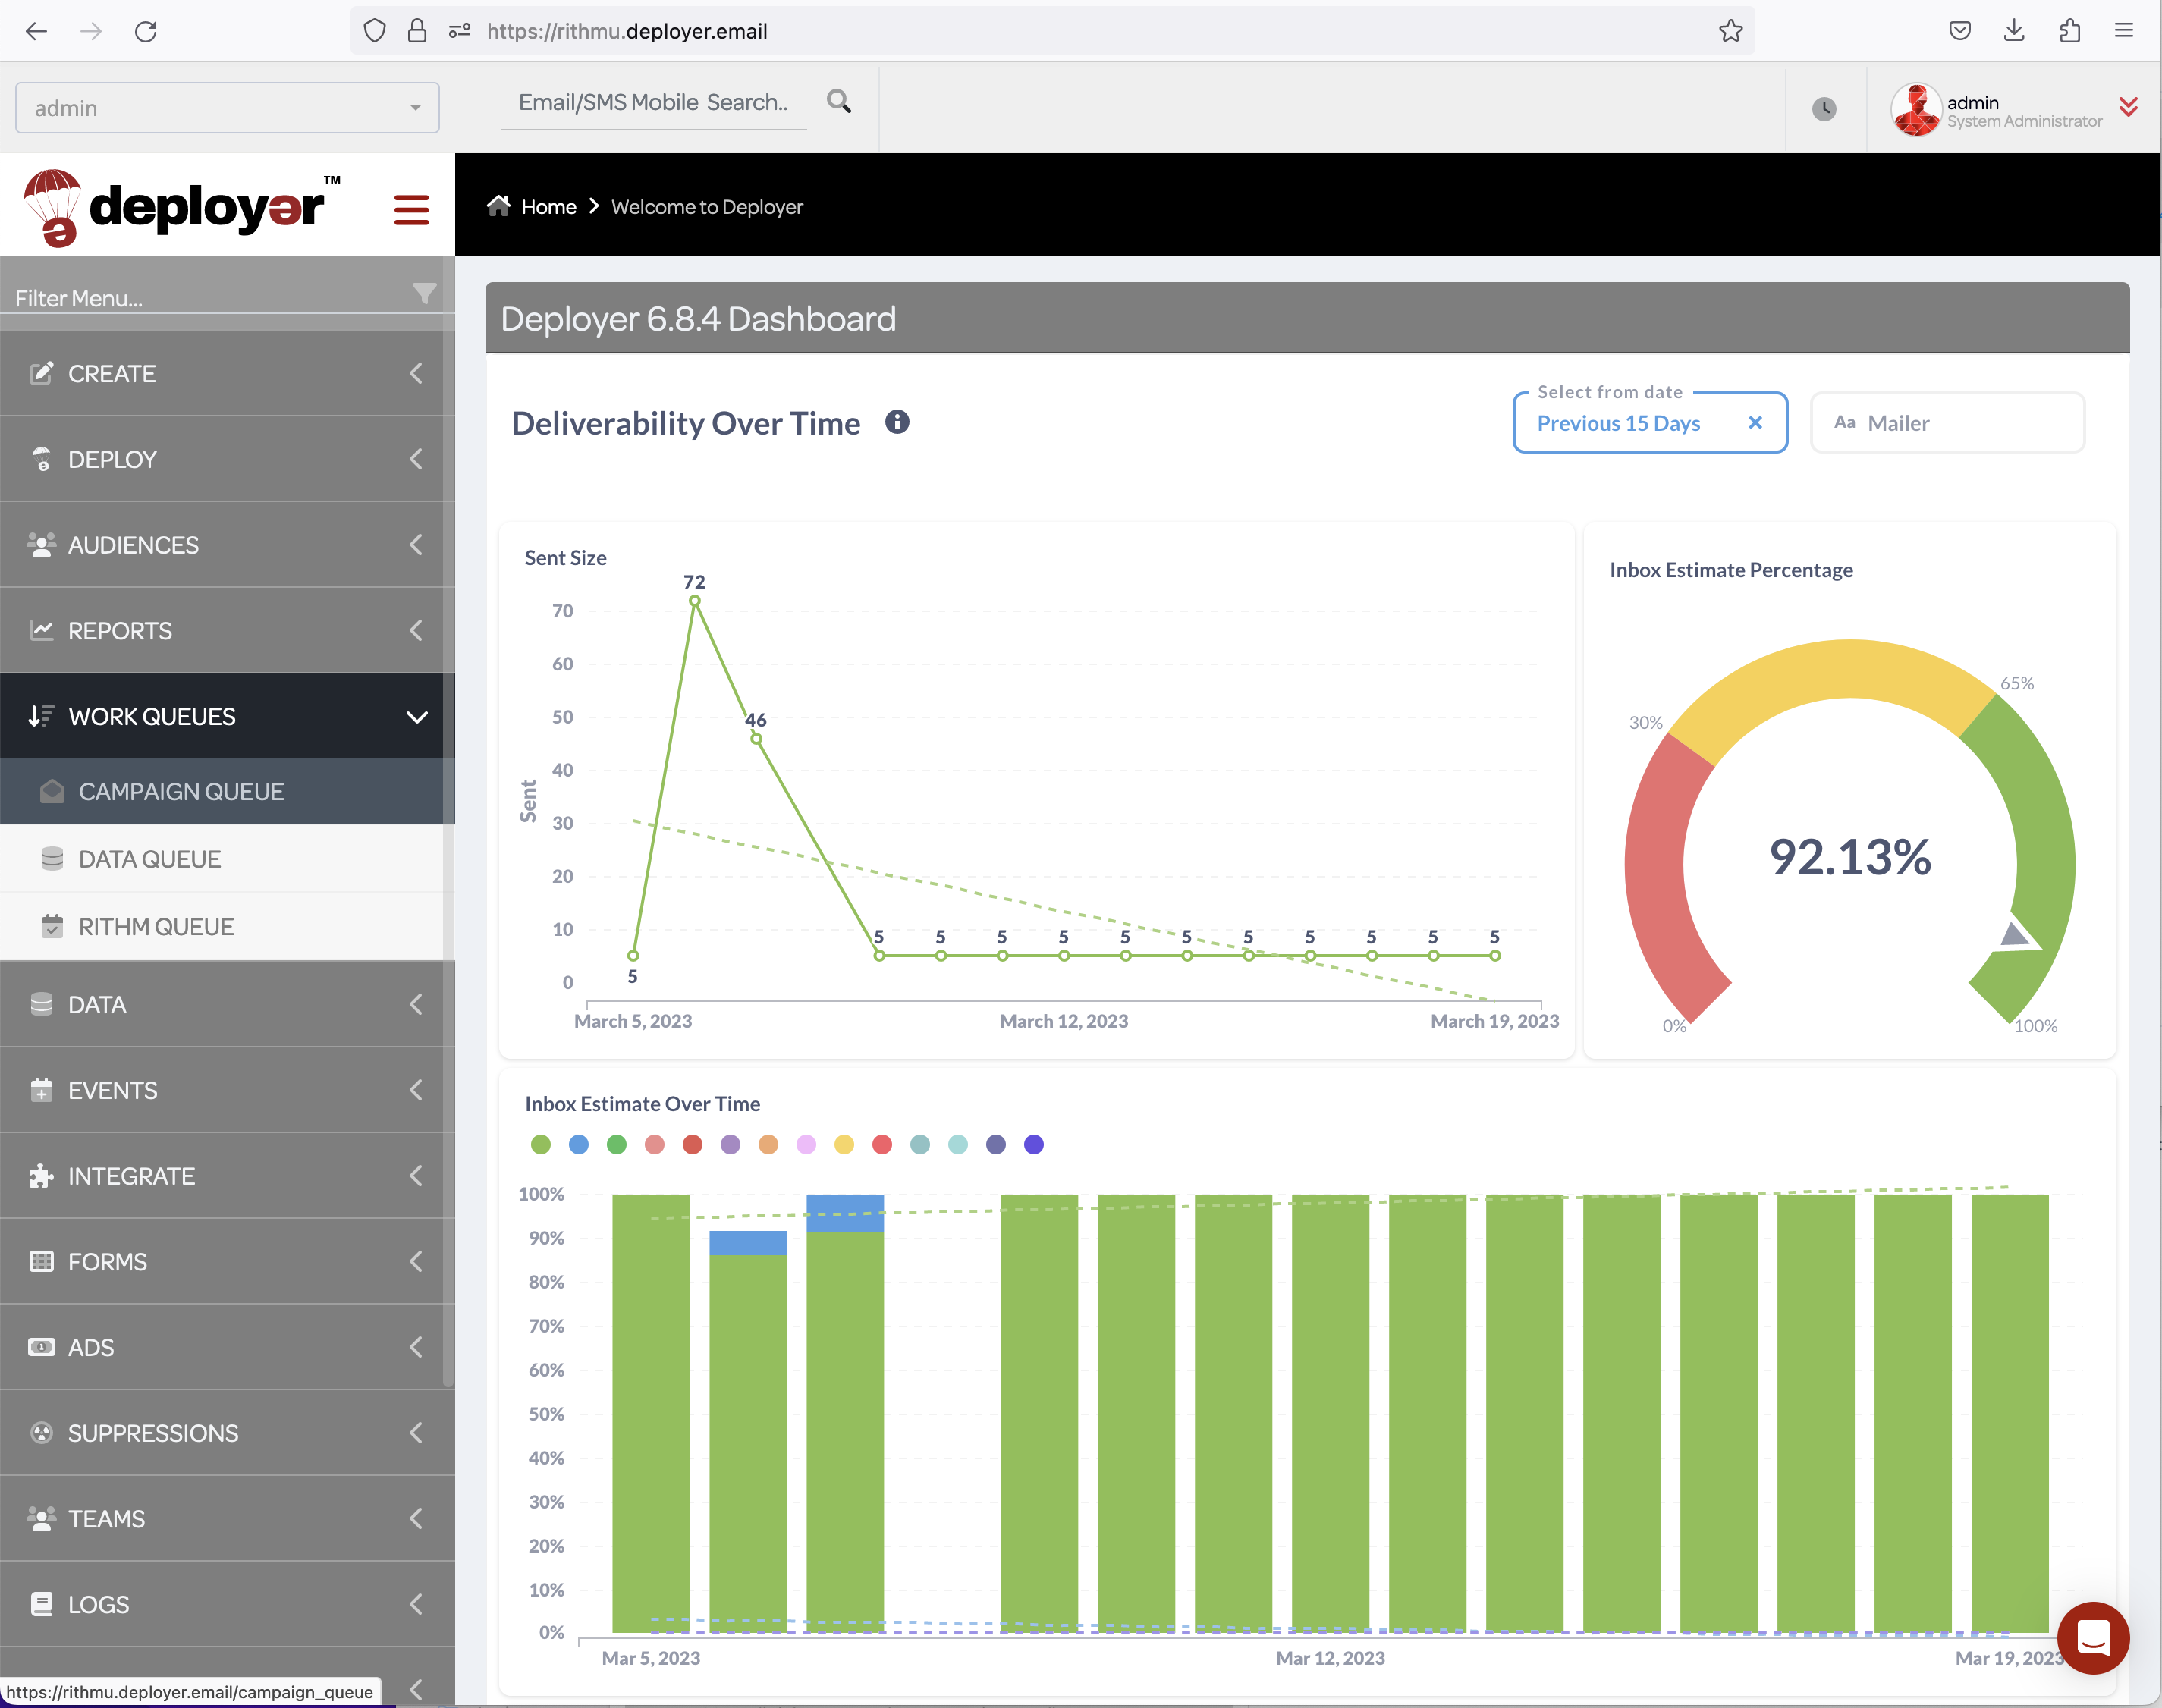Click the 92.13% gauge value
The height and width of the screenshot is (1708, 2162).
pos(1850,857)
